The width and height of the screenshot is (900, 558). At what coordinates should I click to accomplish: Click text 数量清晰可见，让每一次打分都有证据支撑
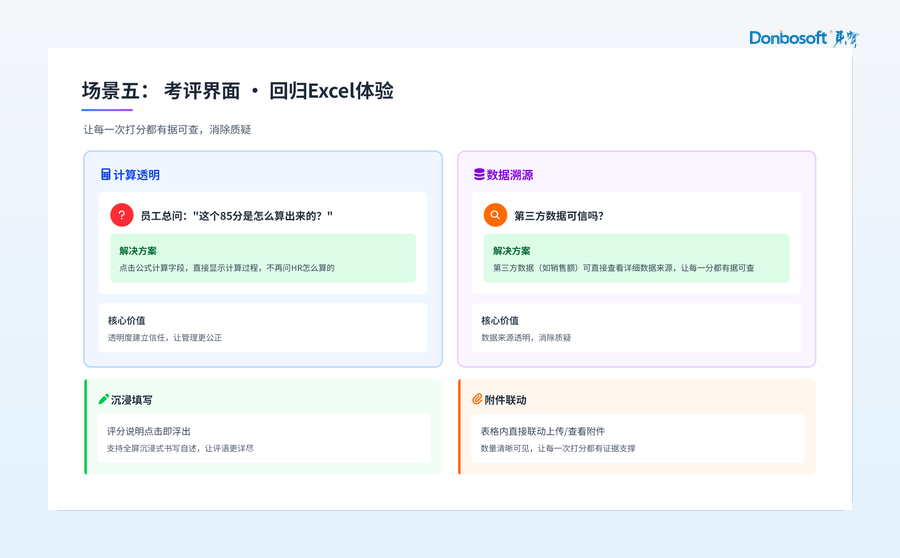coord(558,448)
